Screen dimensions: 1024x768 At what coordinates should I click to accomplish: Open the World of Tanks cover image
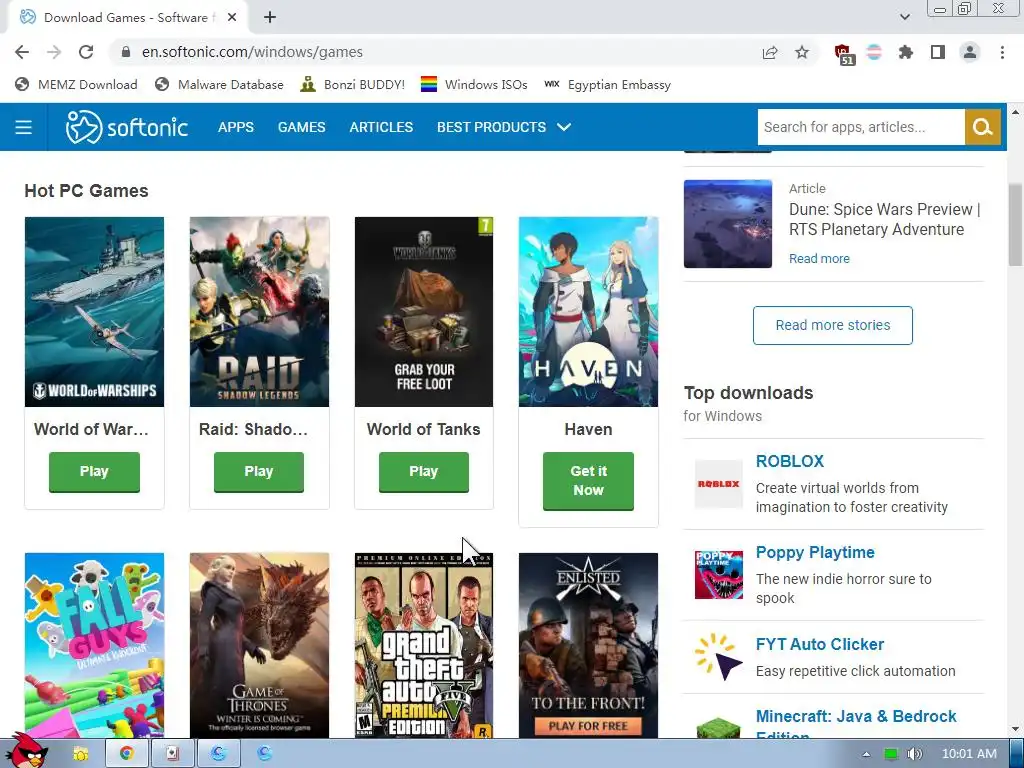424,312
